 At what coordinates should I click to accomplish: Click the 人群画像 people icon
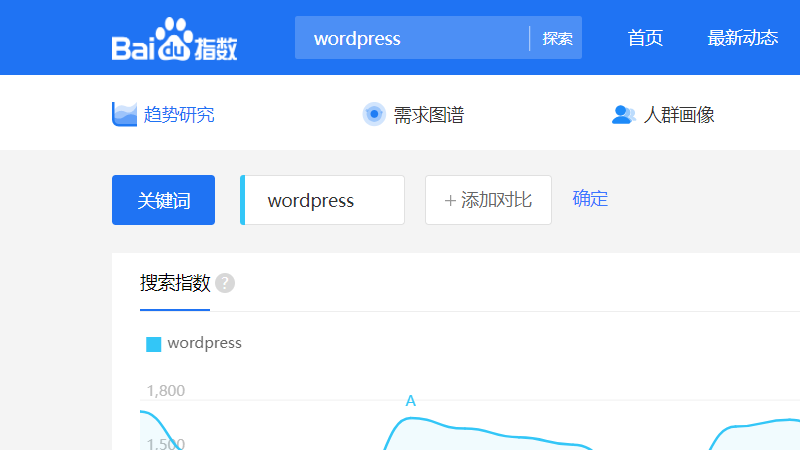624,115
